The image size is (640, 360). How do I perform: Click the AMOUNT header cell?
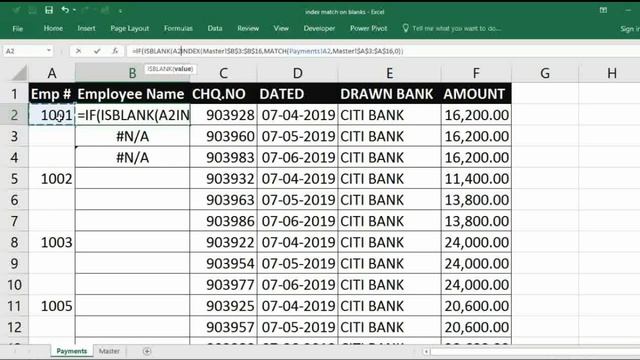(476, 94)
